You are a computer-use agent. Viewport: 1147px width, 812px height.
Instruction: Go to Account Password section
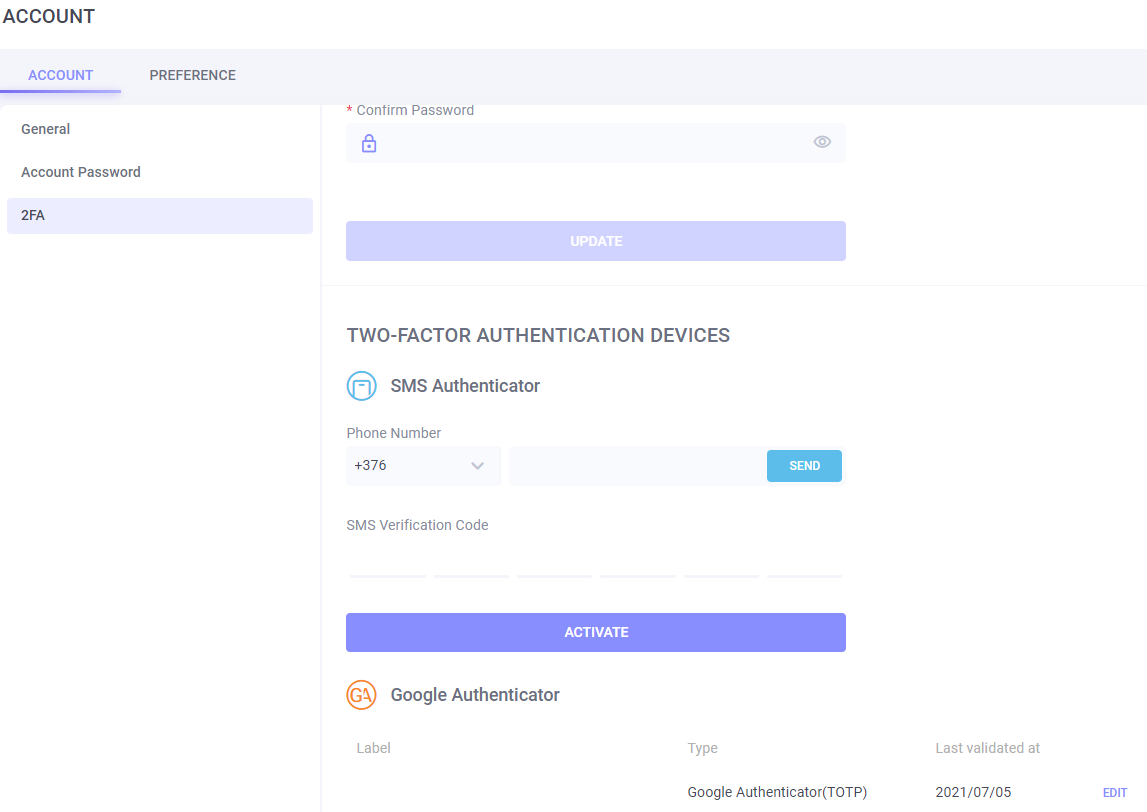click(x=81, y=172)
